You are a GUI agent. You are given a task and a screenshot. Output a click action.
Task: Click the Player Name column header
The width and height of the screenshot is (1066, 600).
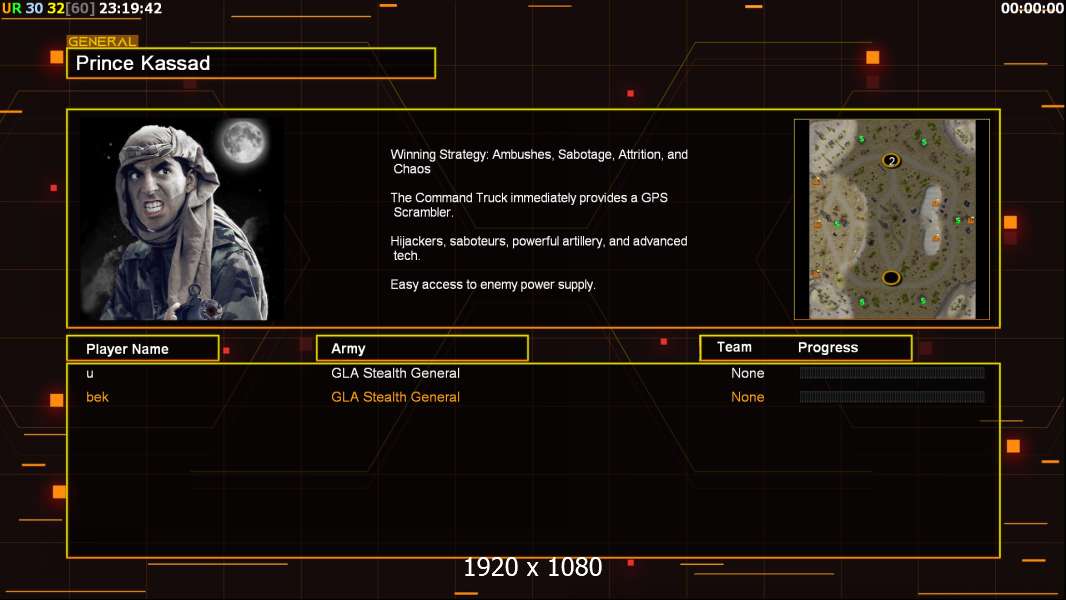143,349
